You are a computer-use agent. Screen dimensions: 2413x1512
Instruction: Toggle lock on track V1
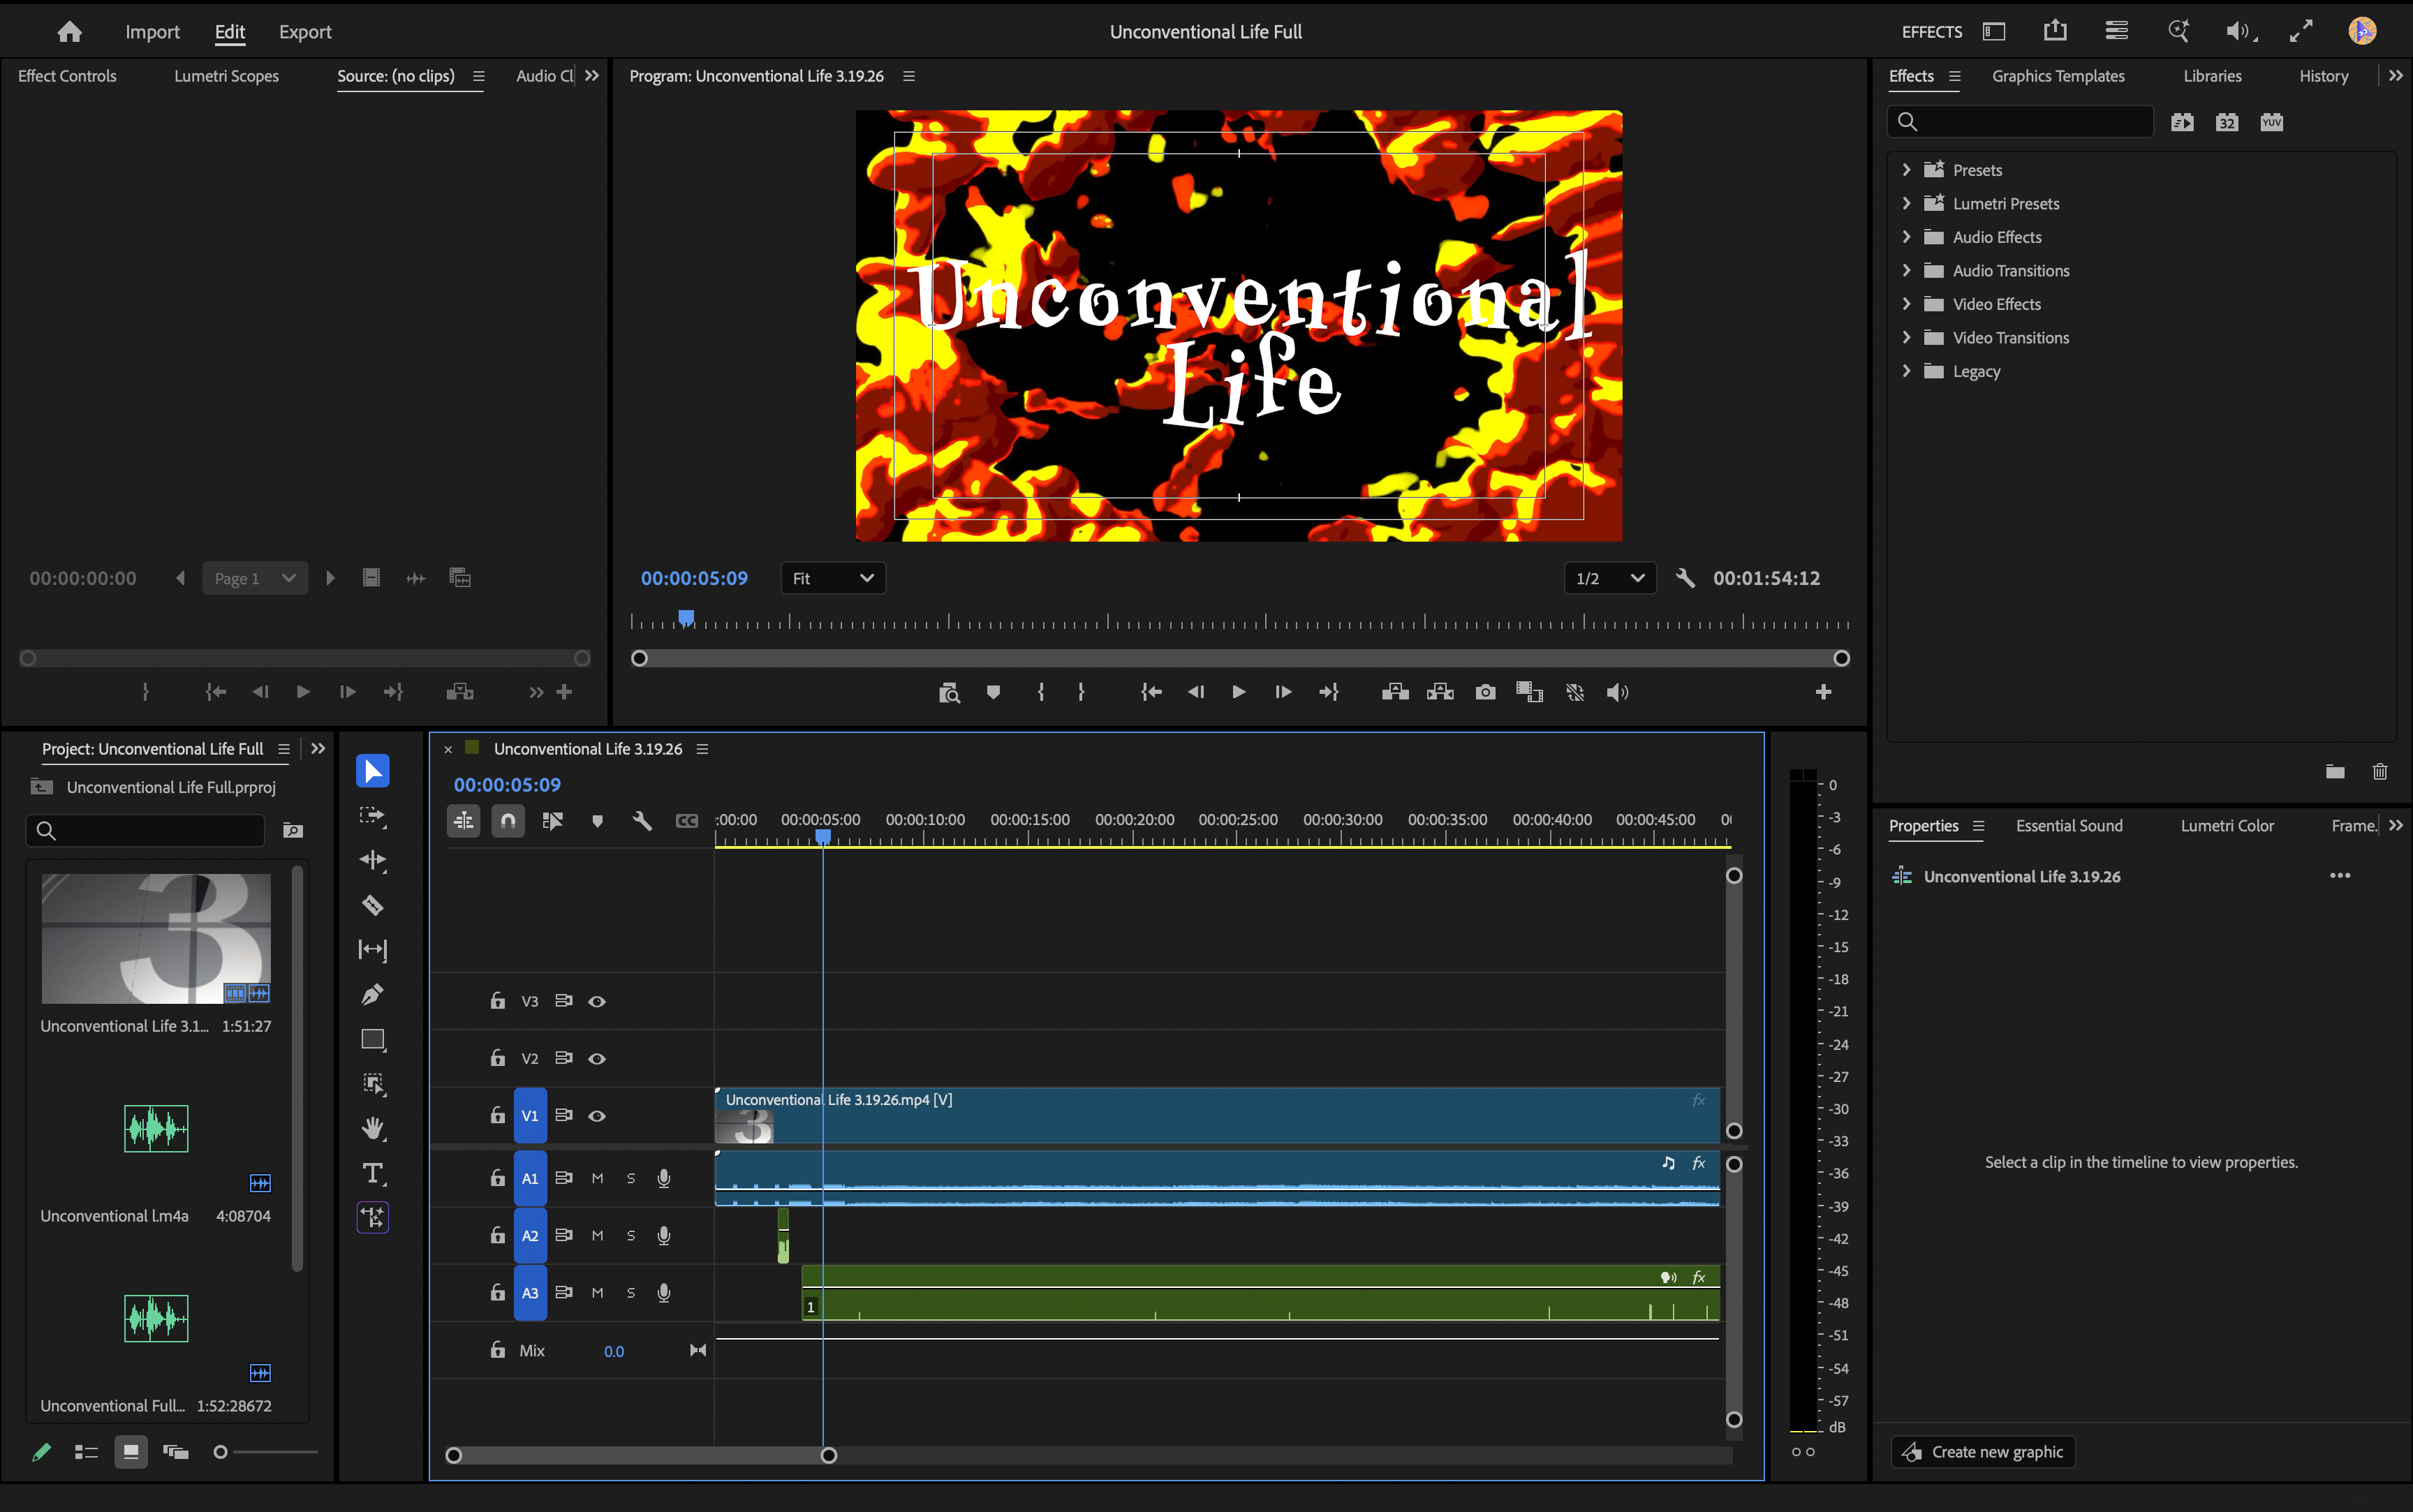click(x=497, y=1115)
